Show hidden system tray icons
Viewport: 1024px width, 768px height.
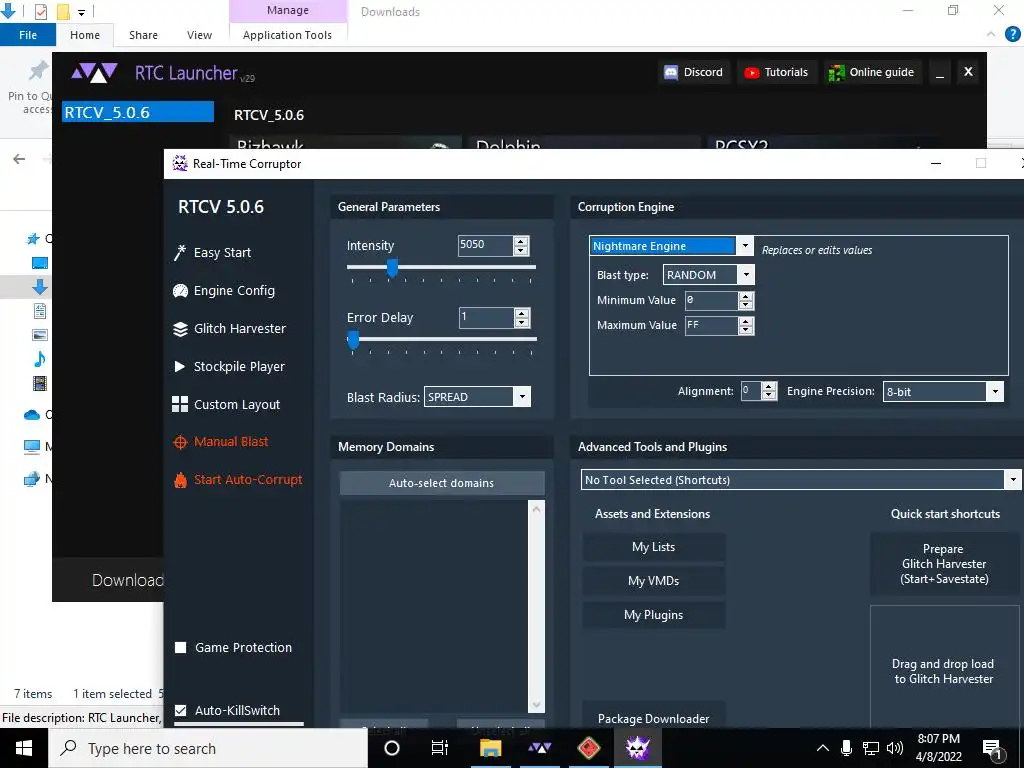[x=823, y=748]
